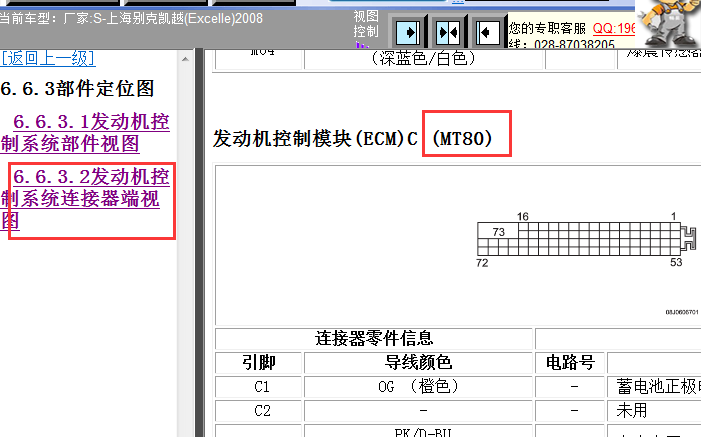Click the 连接器零件信息 table header

[374, 338]
